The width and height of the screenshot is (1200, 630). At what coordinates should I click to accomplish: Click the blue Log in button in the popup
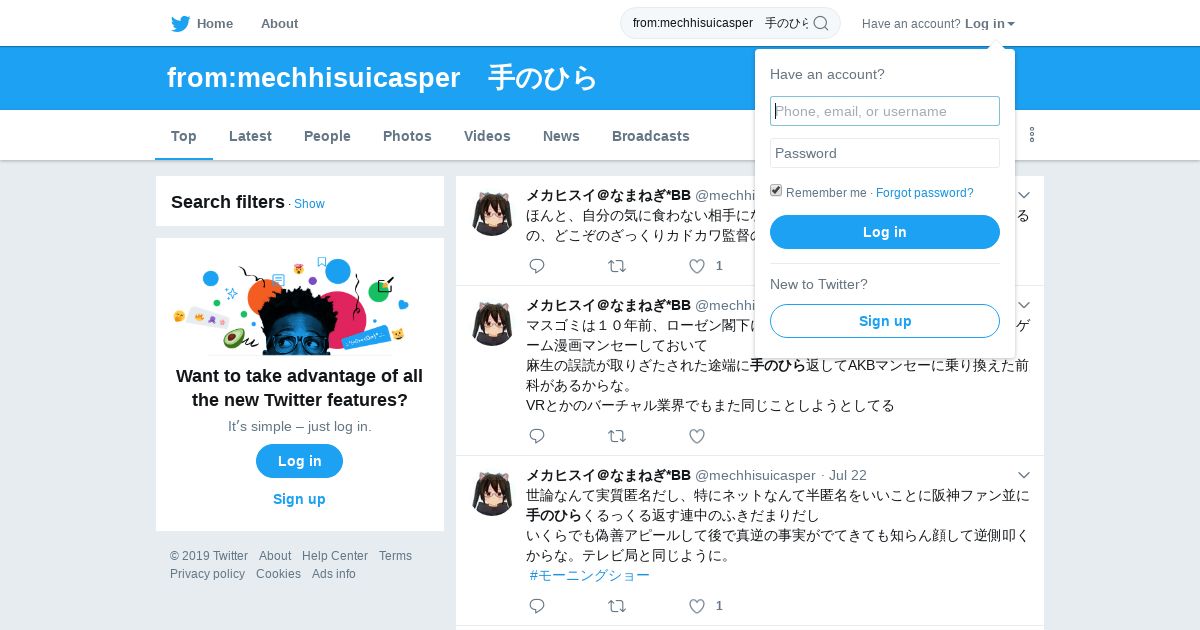click(x=885, y=232)
